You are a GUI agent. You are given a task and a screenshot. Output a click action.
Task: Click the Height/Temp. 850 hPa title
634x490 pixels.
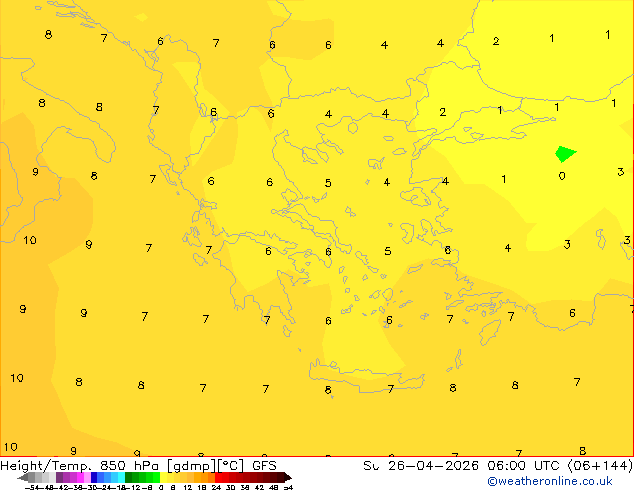(x=80, y=465)
